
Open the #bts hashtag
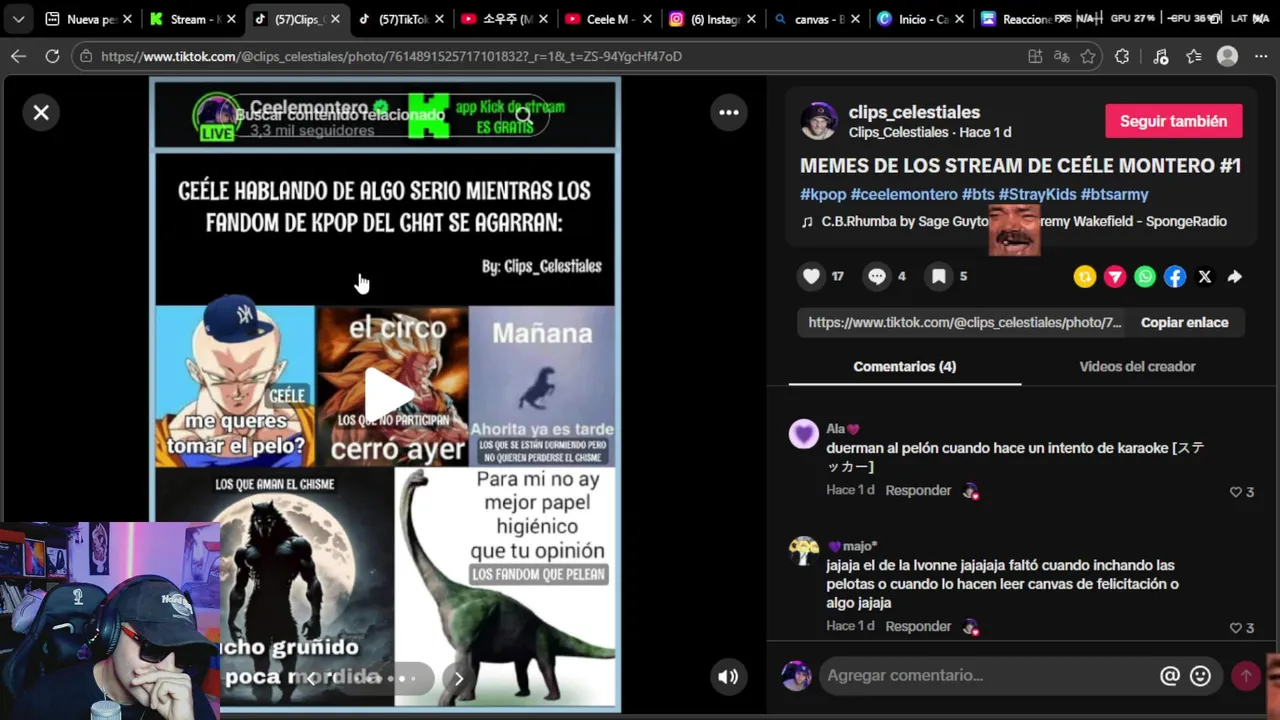click(x=978, y=194)
